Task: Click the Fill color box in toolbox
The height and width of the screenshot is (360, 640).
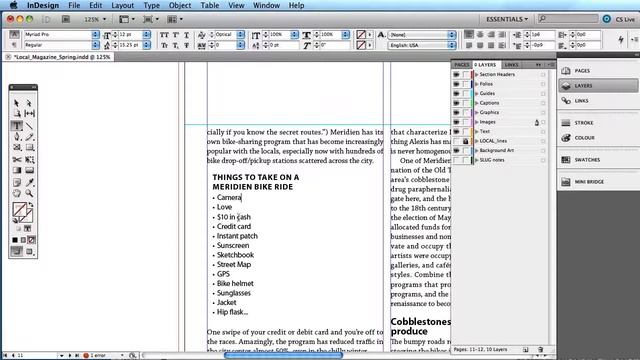Action: tap(19, 209)
